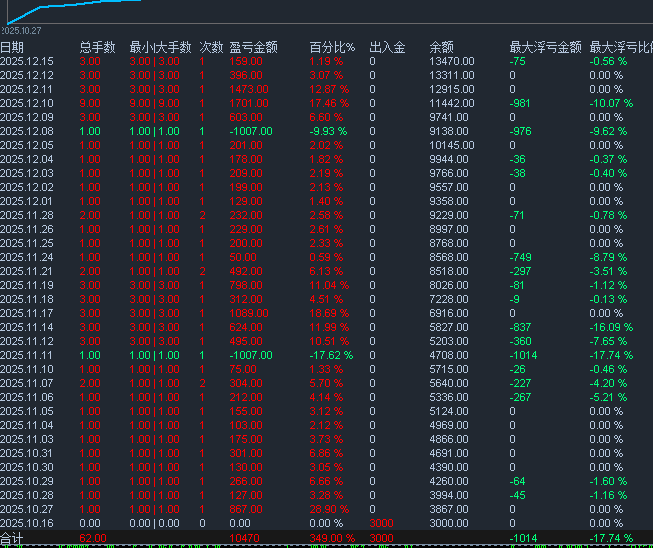Select the 余额 column header
This screenshot has height=548, width=653.
point(442,47)
